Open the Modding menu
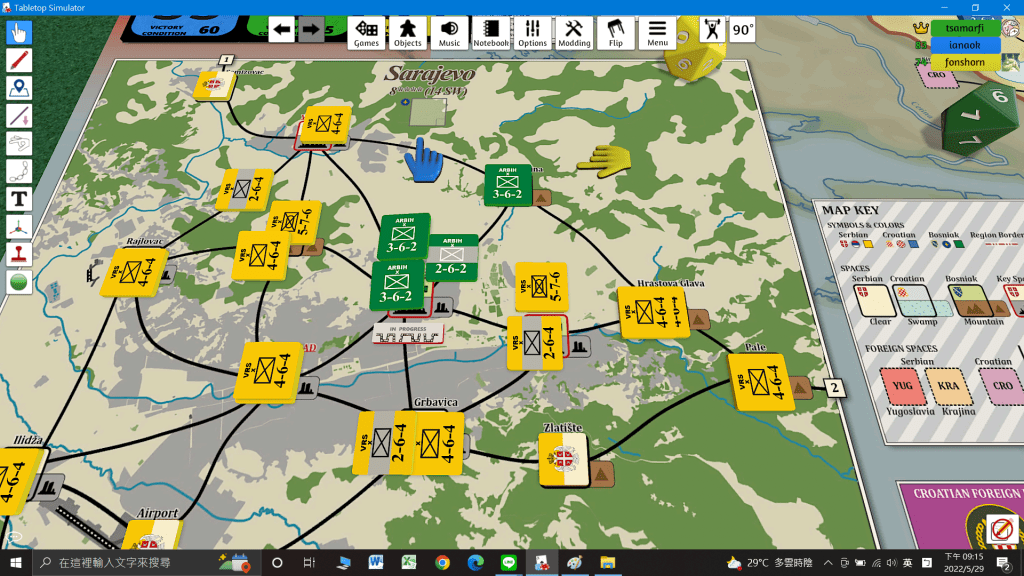1024x576 pixels. click(x=573, y=32)
